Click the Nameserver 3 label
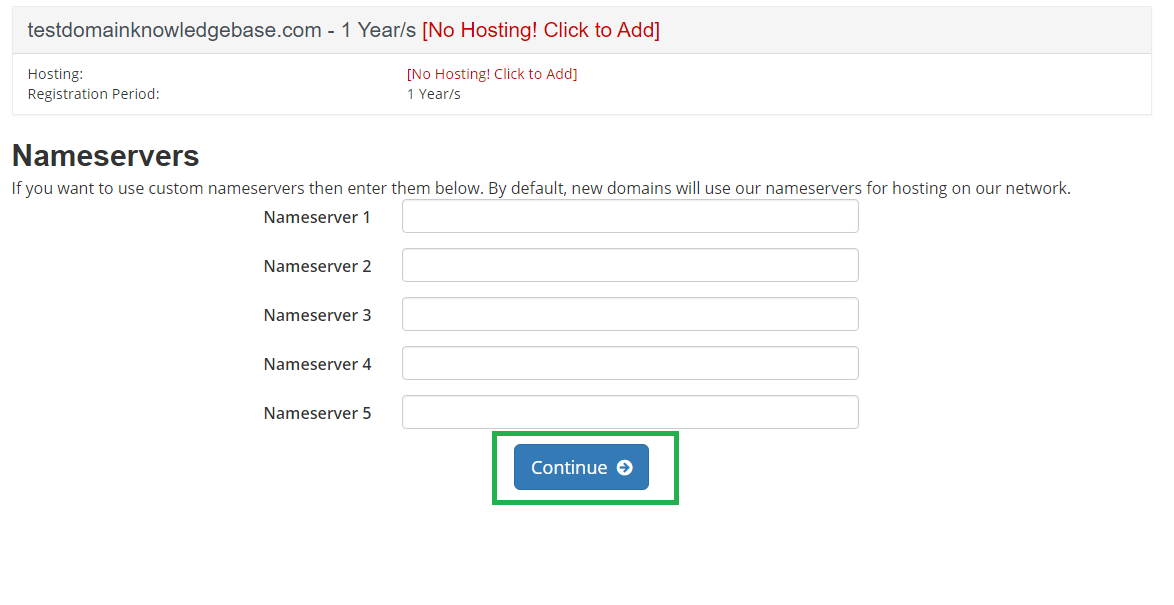Screen dimensions: 1174x605 pyautogui.click(x=317, y=315)
